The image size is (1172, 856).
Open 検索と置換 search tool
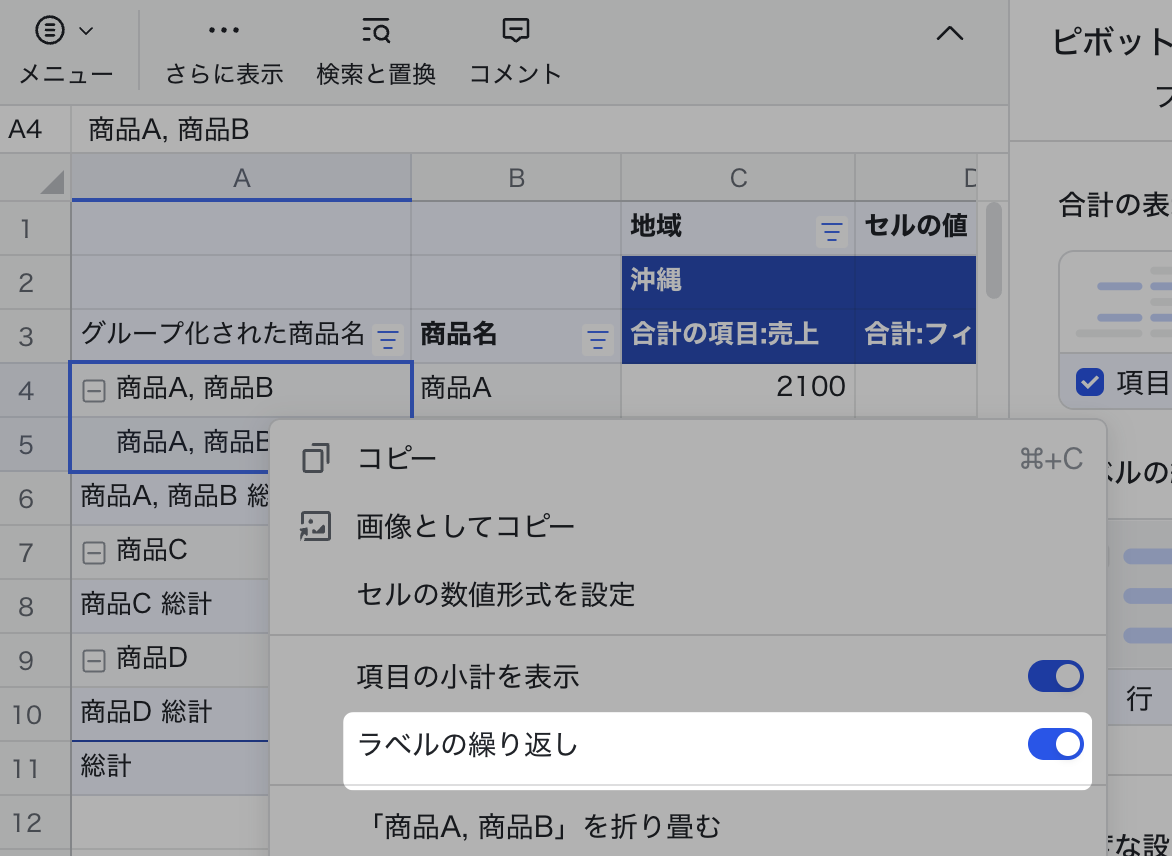(x=376, y=32)
